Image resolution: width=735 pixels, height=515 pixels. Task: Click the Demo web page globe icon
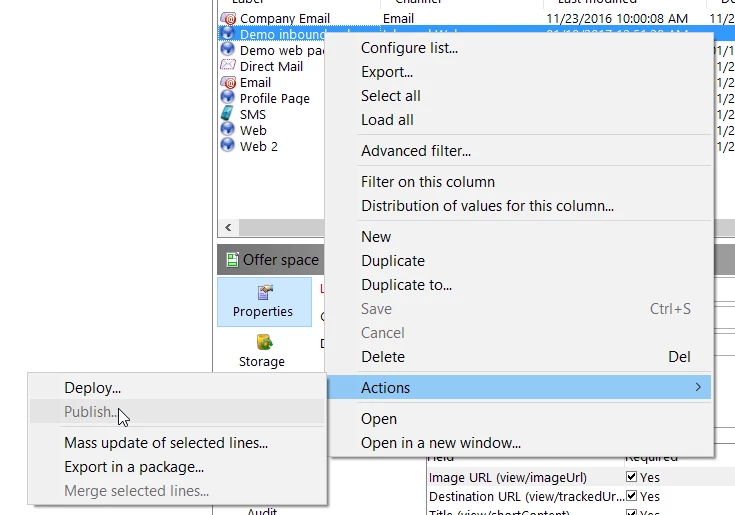(228, 50)
